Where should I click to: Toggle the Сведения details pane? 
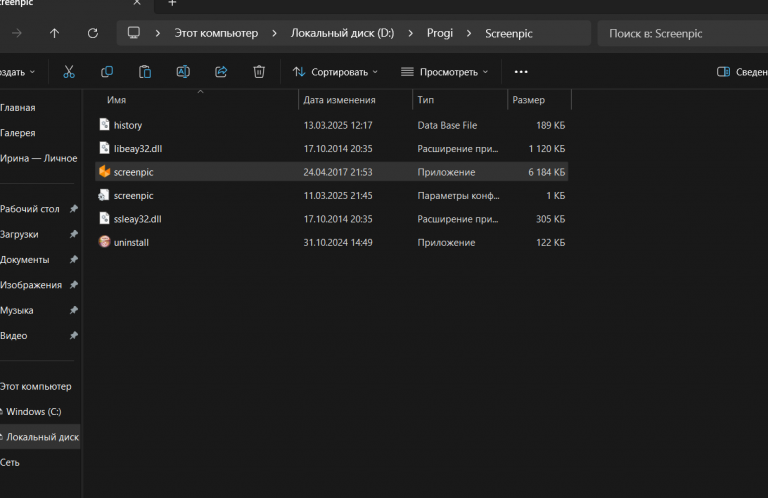[x=742, y=72]
